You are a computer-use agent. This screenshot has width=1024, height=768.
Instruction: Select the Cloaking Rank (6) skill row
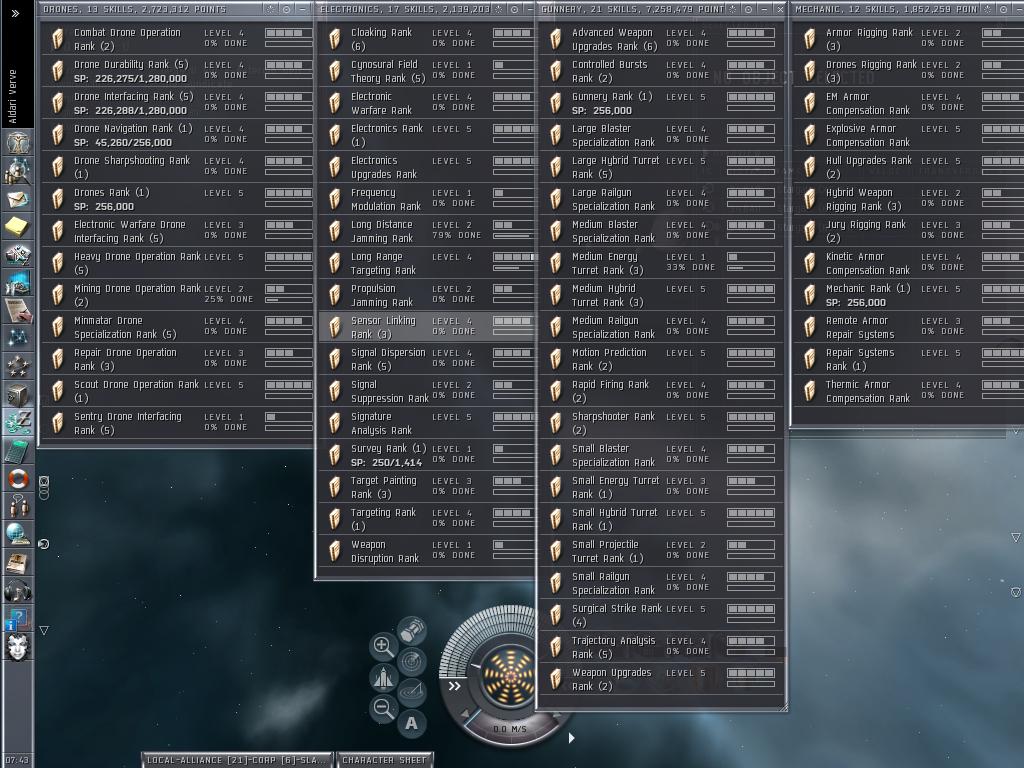coord(426,39)
